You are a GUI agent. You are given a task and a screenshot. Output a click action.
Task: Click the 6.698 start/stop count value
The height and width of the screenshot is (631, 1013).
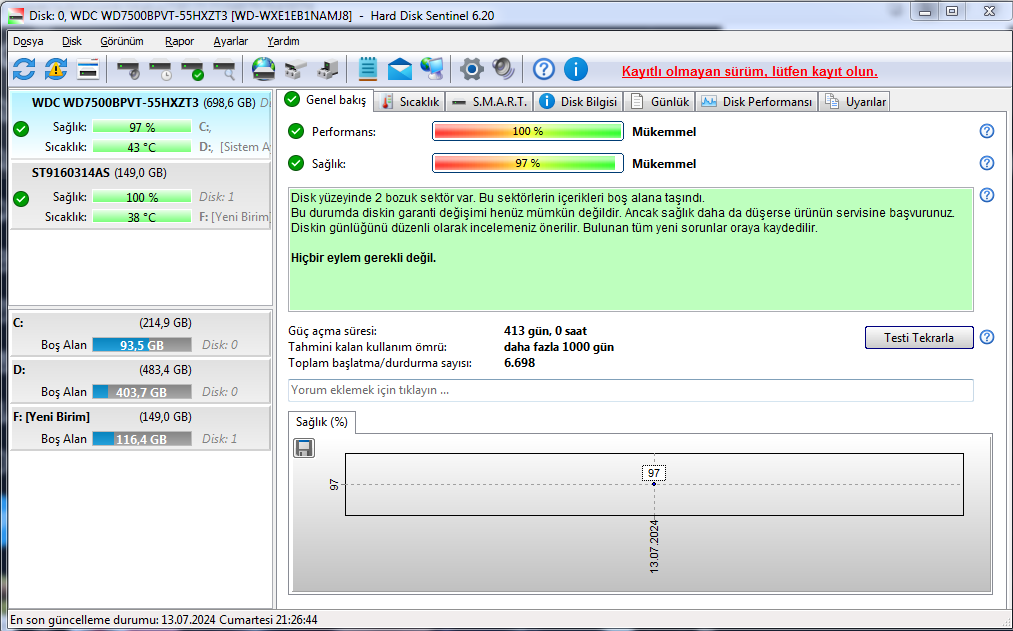tap(519, 363)
